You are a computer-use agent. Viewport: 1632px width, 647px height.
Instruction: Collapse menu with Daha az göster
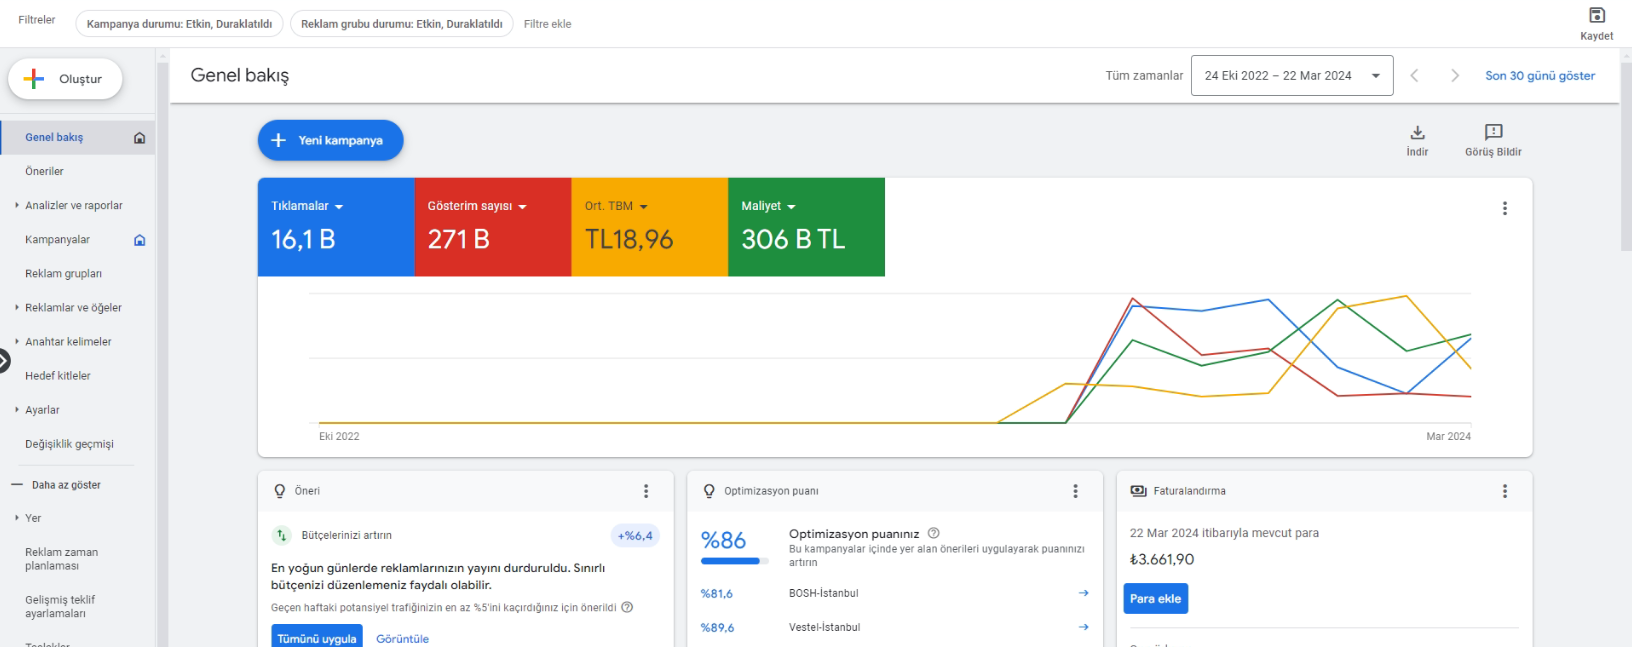[66, 485]
